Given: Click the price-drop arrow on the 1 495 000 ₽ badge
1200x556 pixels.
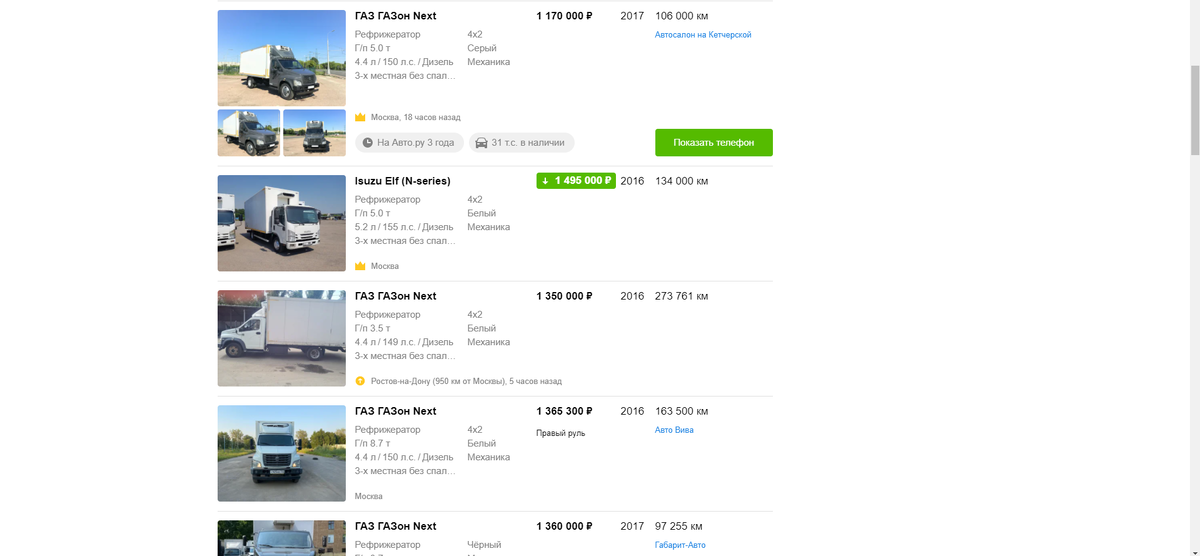Looking at the screenshot, I should click(x=545, y=181).
